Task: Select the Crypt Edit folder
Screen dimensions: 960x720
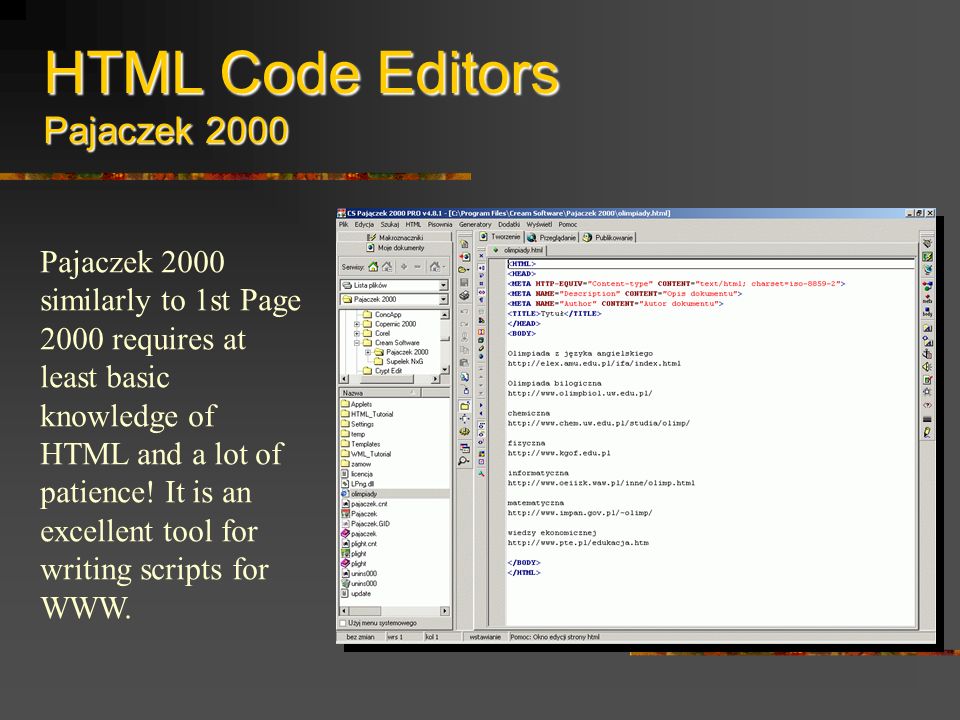Action: 383,371
